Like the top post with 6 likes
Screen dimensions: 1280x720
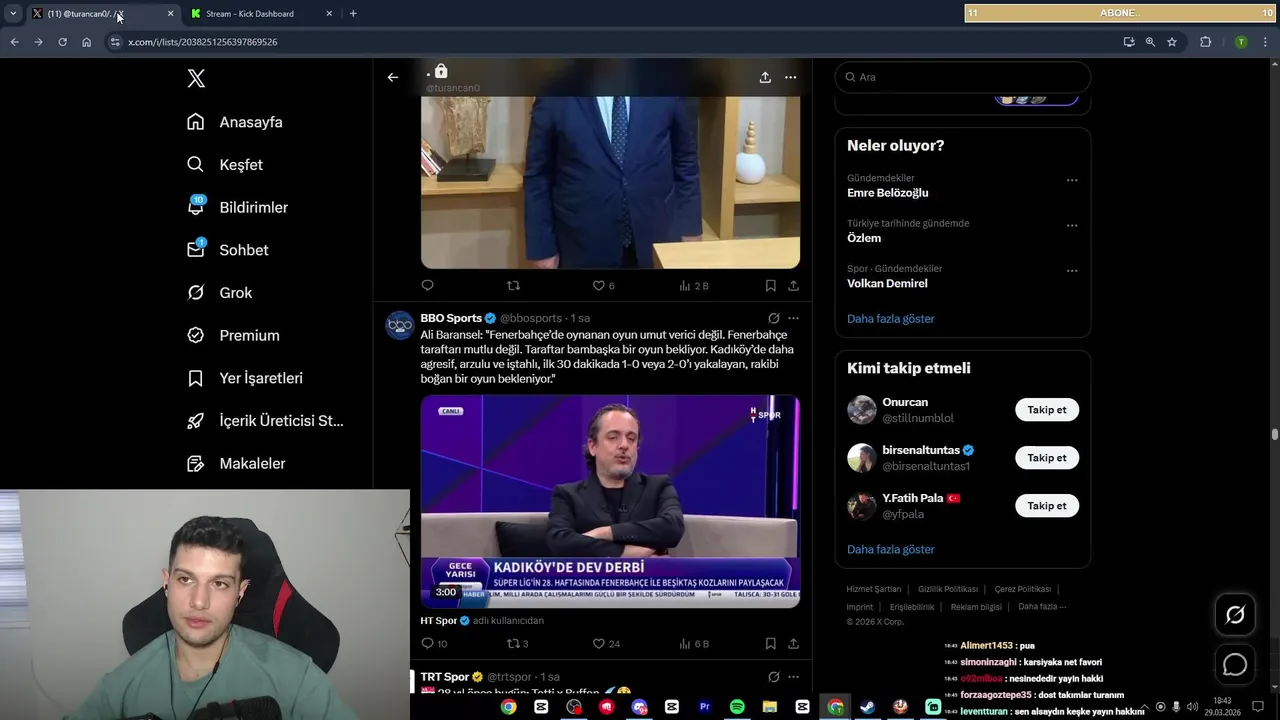[603, 286]
